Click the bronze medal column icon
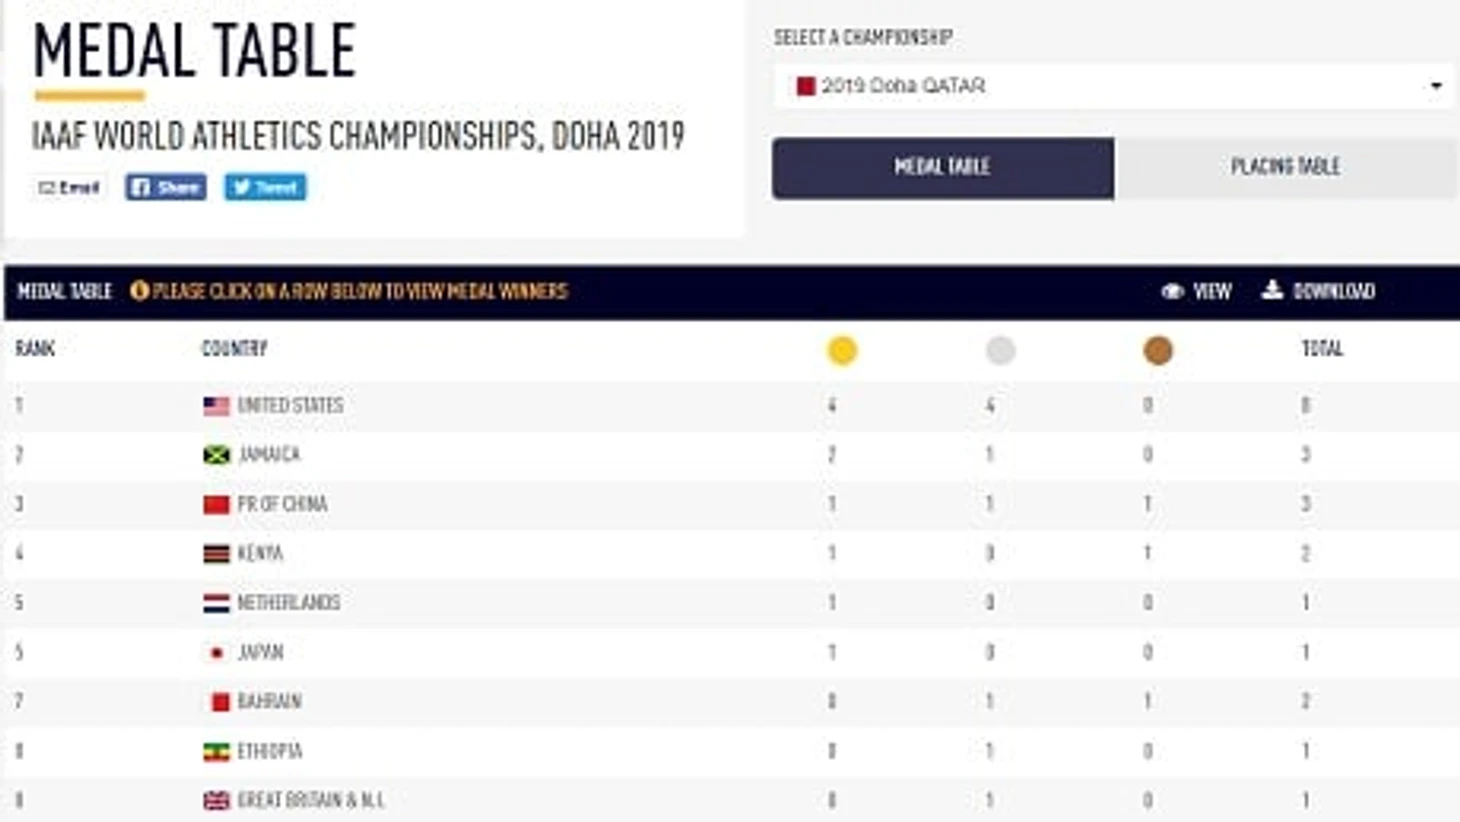 pyautogui.click(x=1157, y=350)
